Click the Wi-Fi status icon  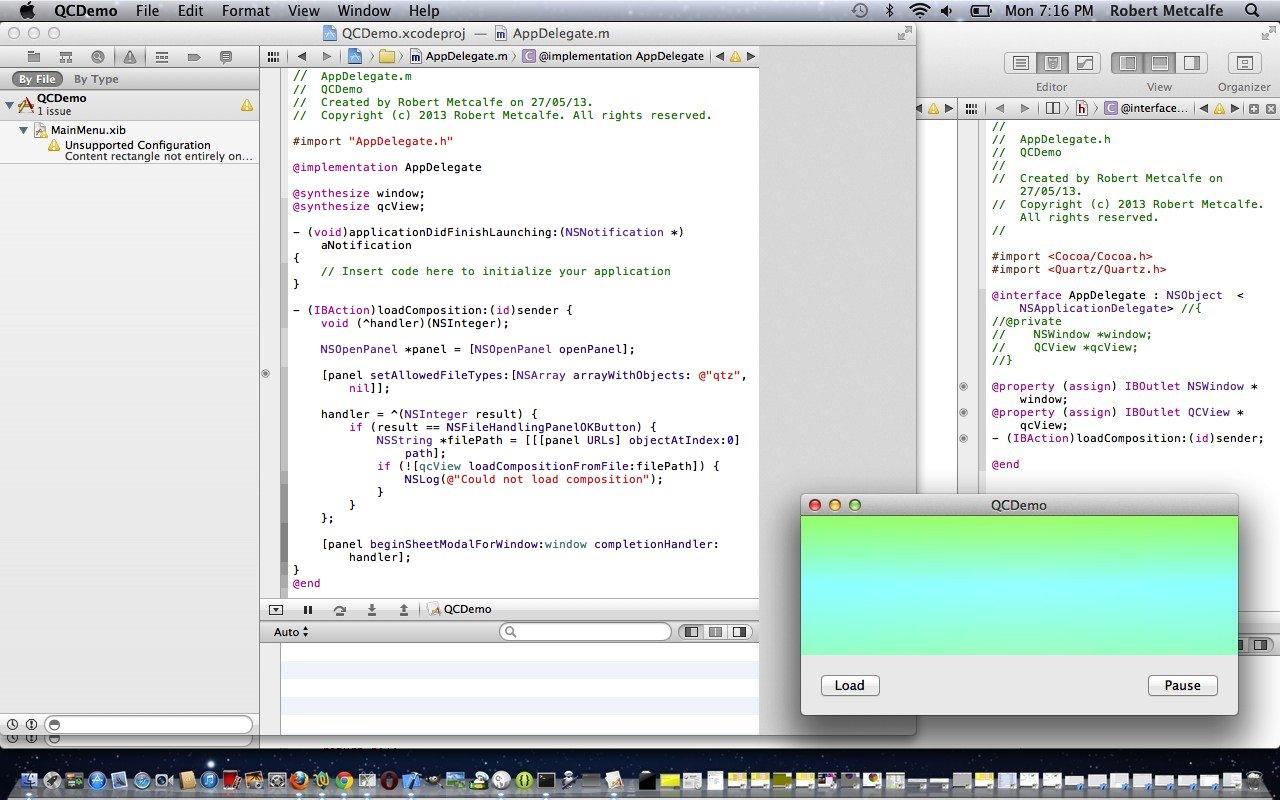tap(919, 11)
